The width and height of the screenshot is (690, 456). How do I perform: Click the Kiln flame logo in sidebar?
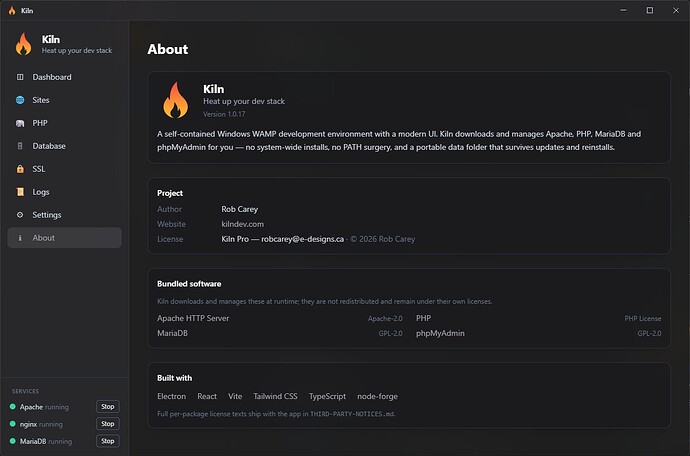[x=23, y=44]
